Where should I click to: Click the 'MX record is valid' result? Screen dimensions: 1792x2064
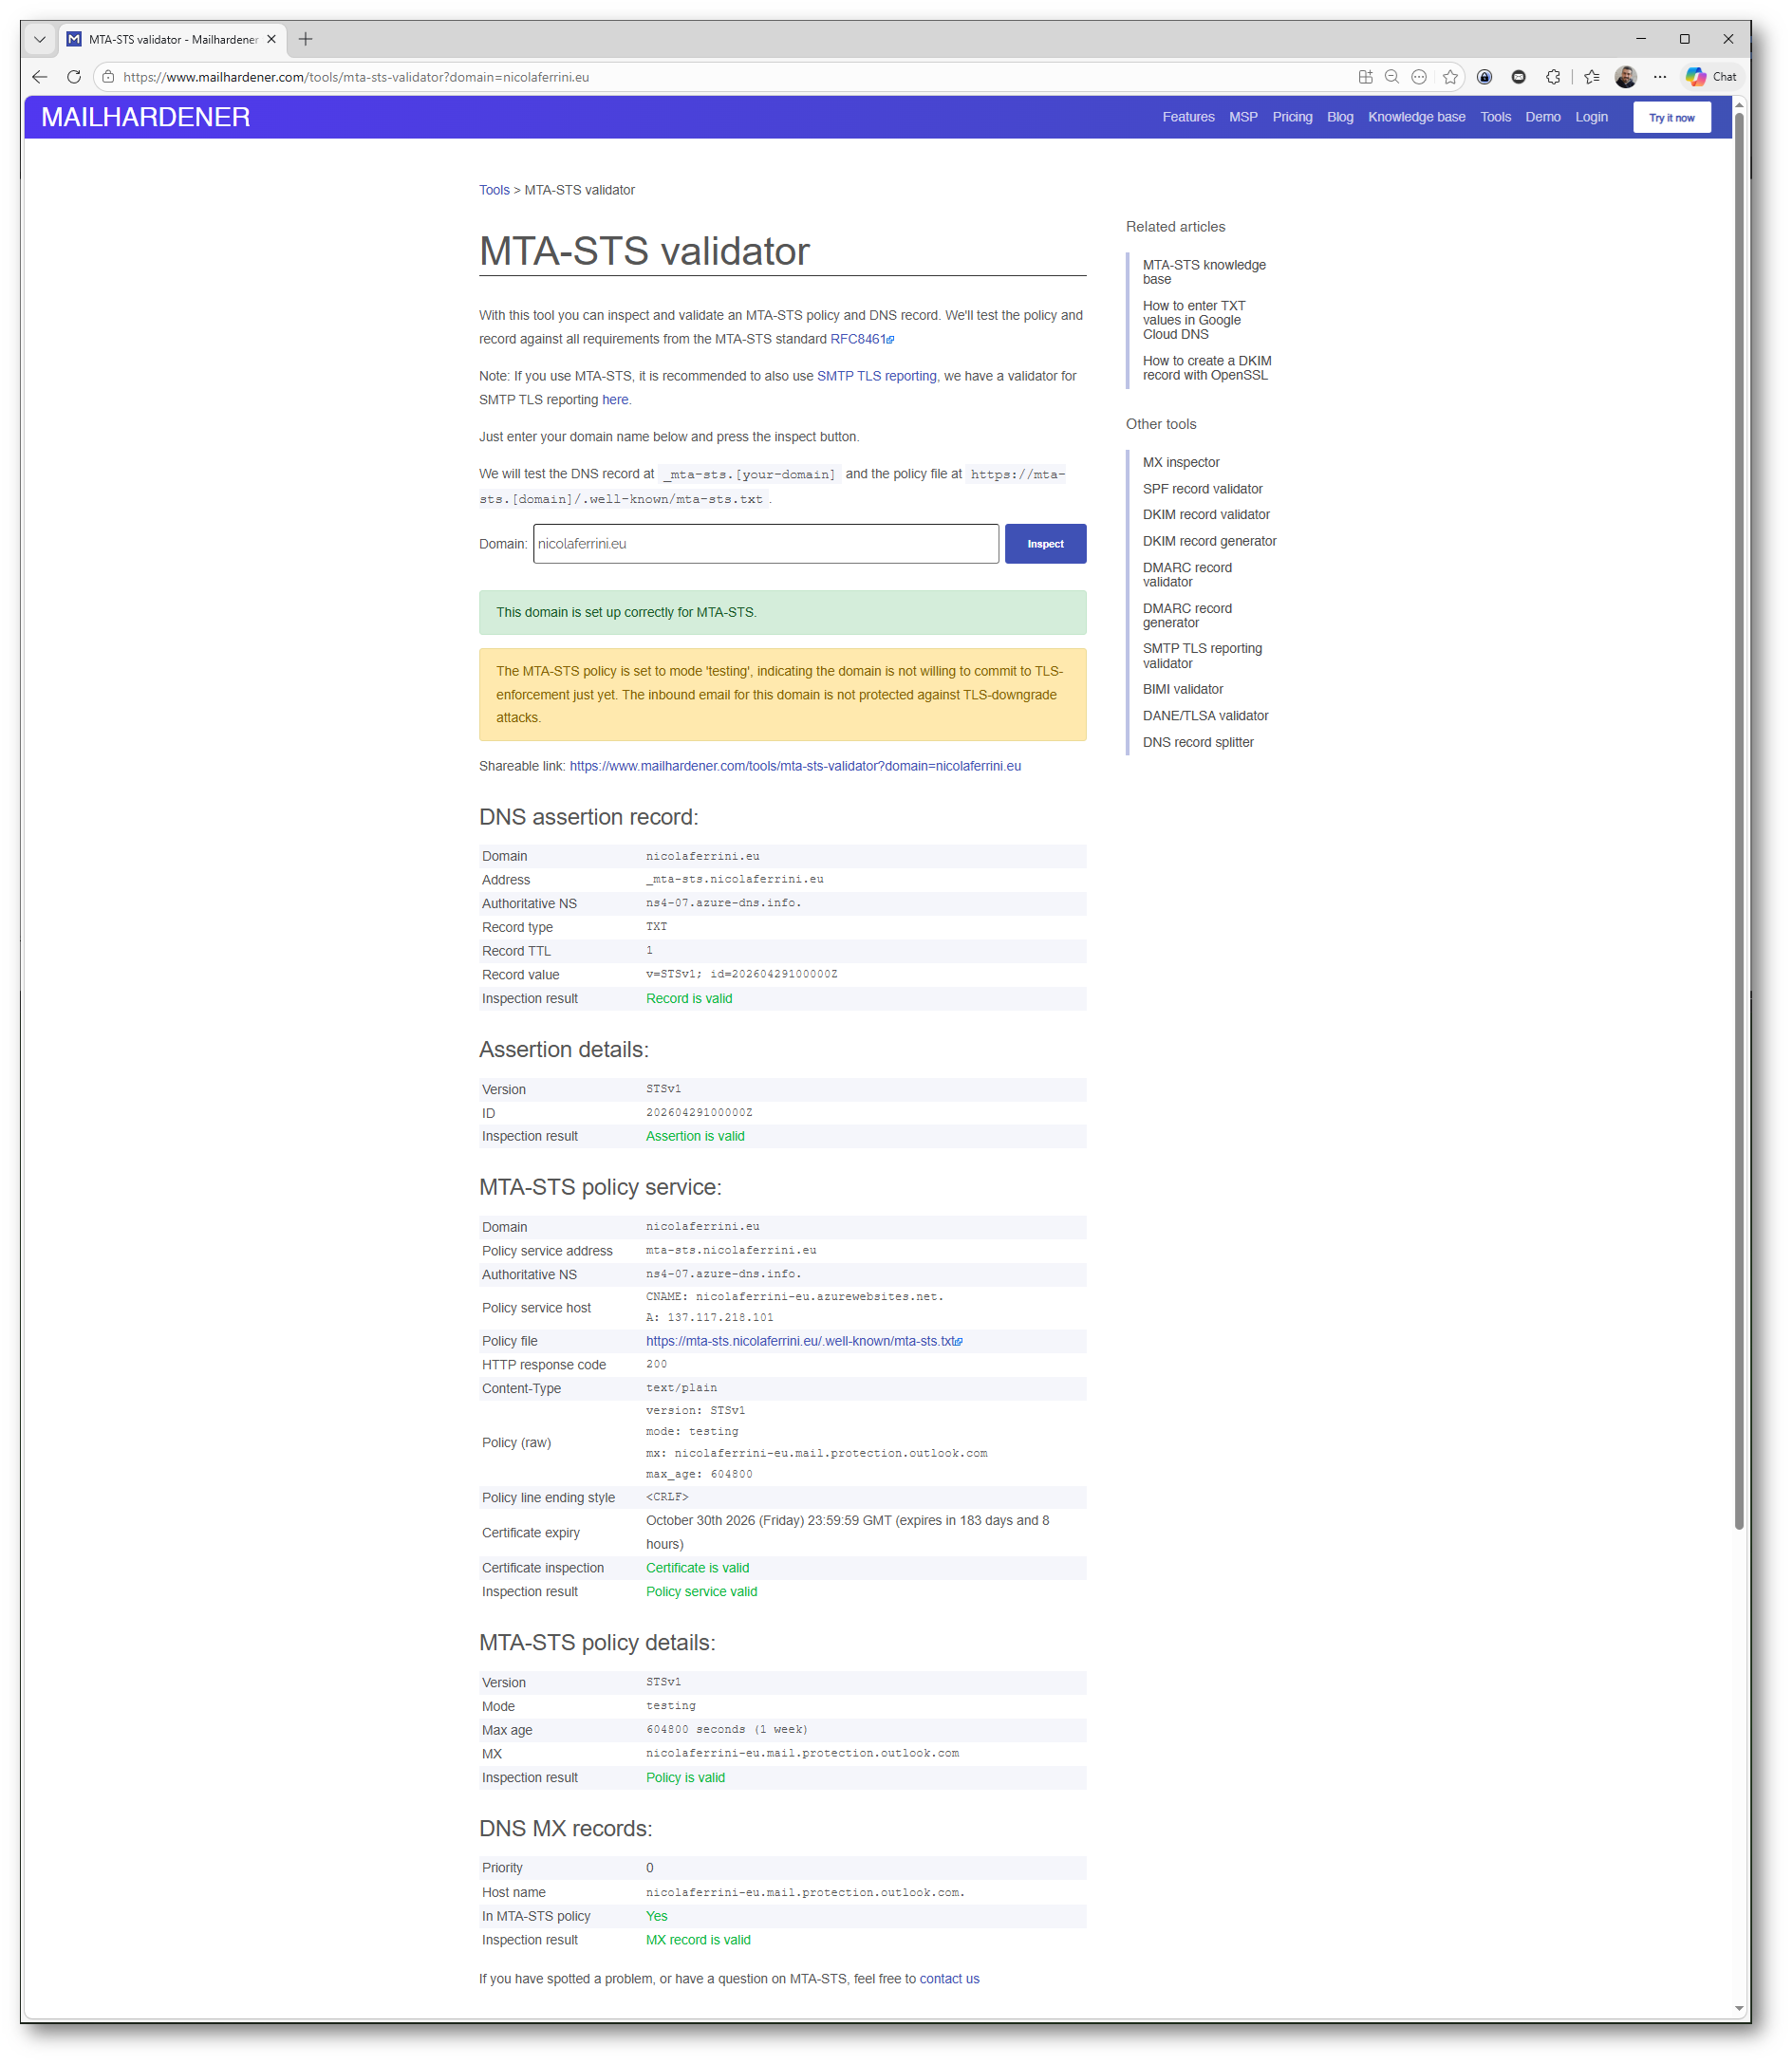point(698,1940)
